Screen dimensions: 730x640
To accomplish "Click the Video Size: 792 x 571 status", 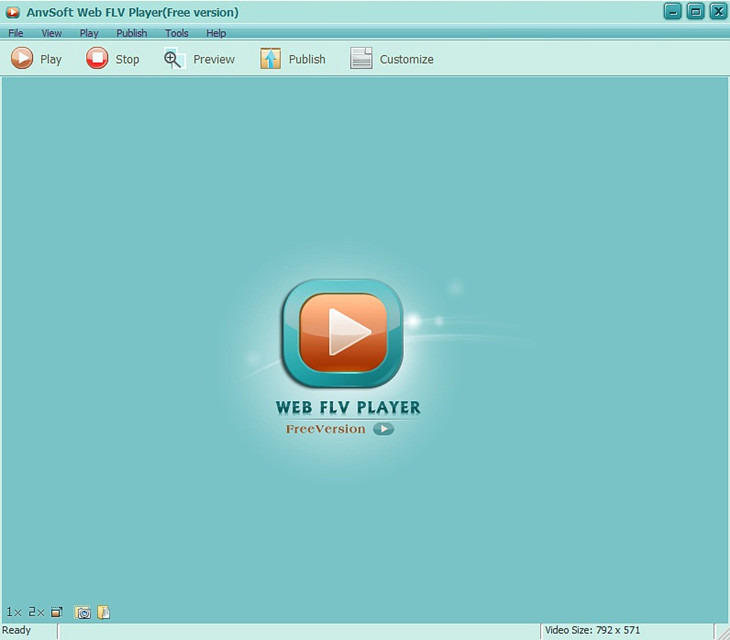I will click(x=592, y=630).
